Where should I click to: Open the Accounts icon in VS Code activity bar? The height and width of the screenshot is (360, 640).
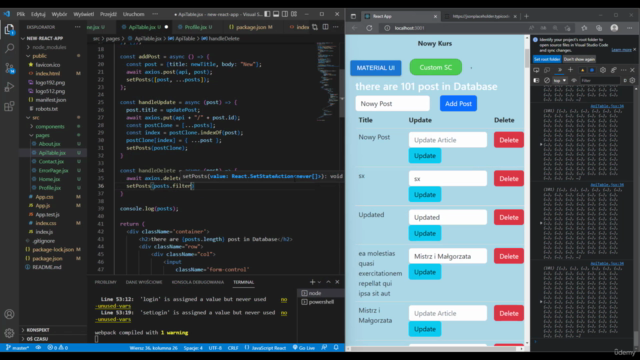coord(9,314)
